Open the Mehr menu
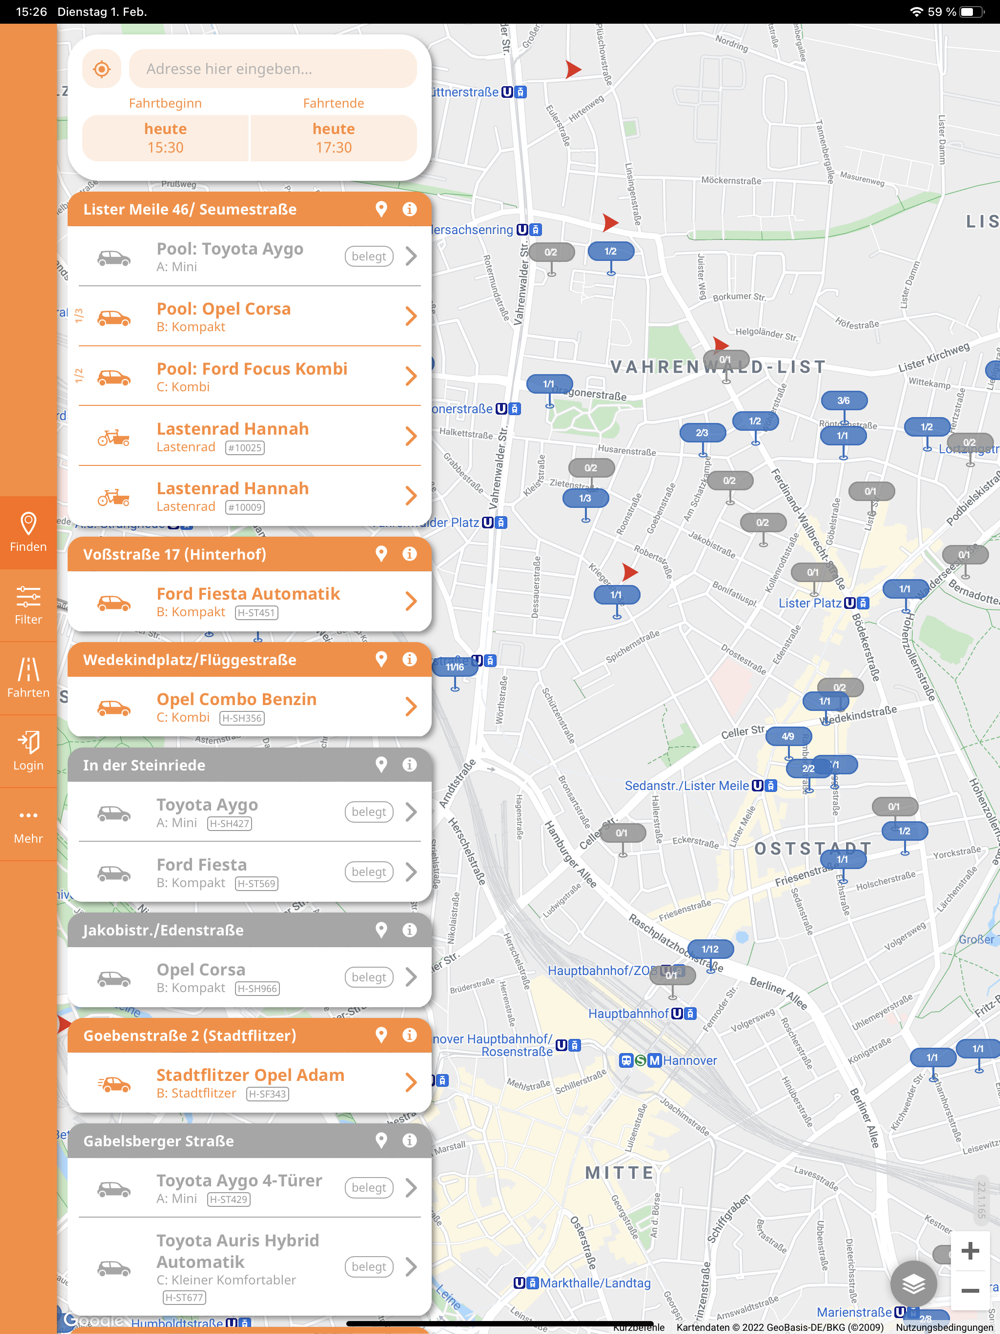The image size is (1000, 1334). [x=28, y=826]
